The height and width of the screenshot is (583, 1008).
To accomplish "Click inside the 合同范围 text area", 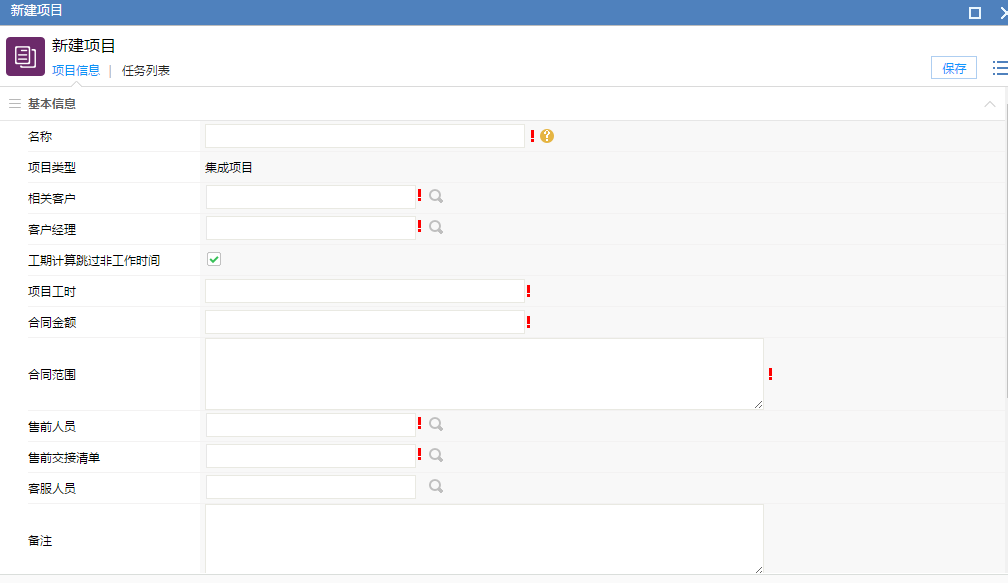I will tap(484, 374).
